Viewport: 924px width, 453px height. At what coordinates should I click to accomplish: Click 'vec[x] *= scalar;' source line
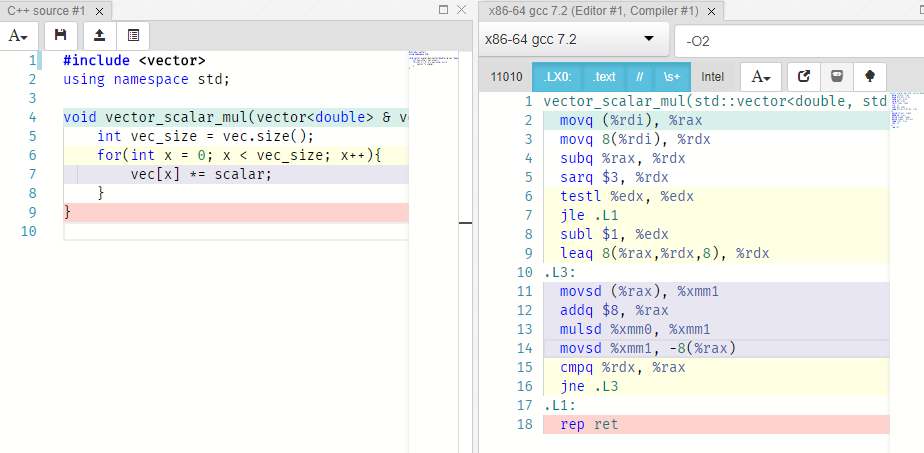(x=201, y=174)
